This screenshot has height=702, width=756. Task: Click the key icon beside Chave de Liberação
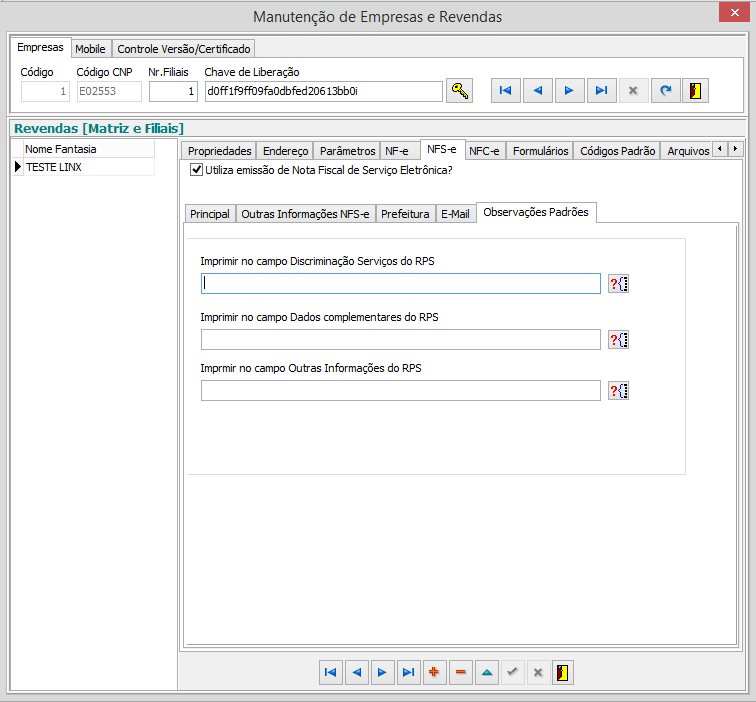(459, 91)
